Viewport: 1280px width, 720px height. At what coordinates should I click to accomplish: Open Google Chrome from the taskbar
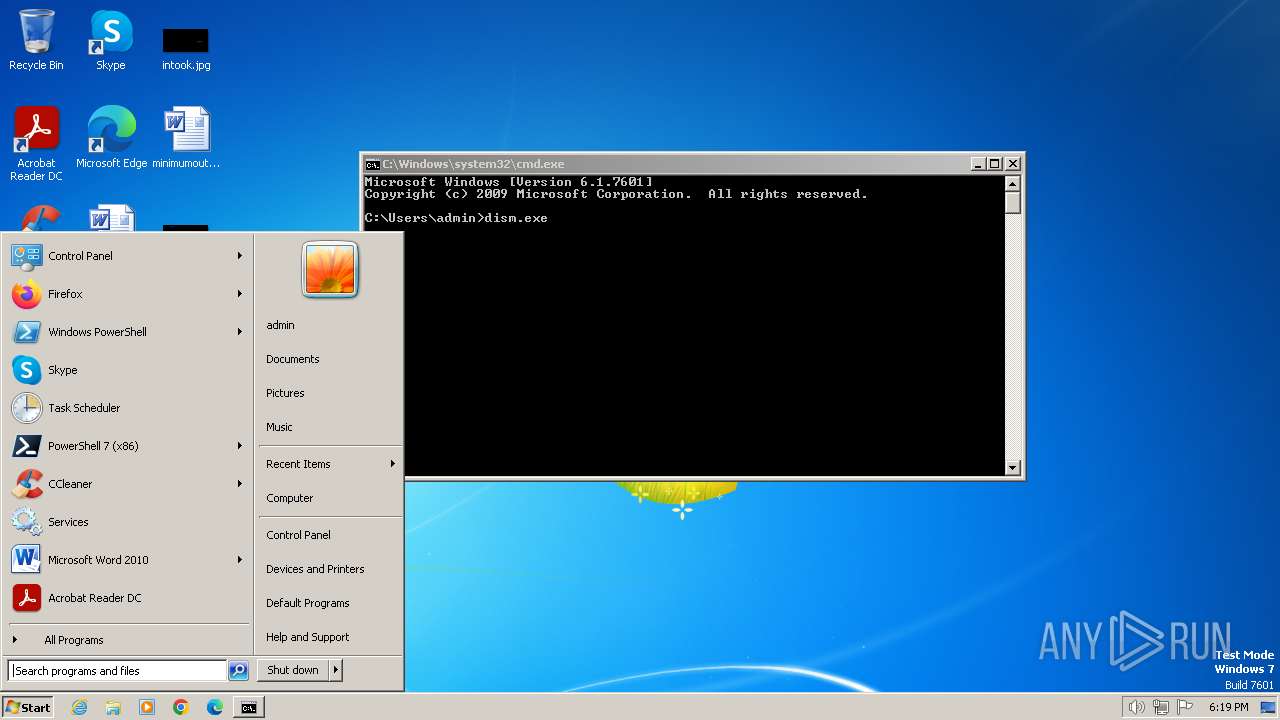click(181, 707)
